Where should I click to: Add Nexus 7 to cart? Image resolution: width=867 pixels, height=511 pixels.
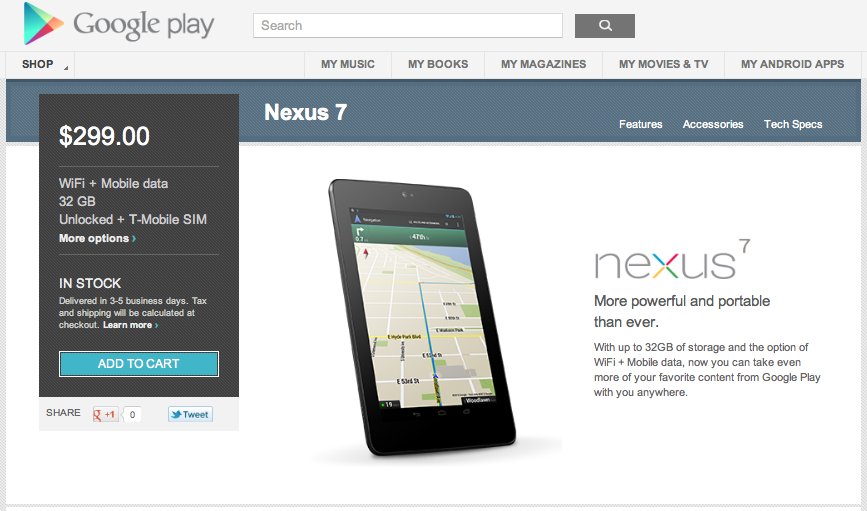139,364
